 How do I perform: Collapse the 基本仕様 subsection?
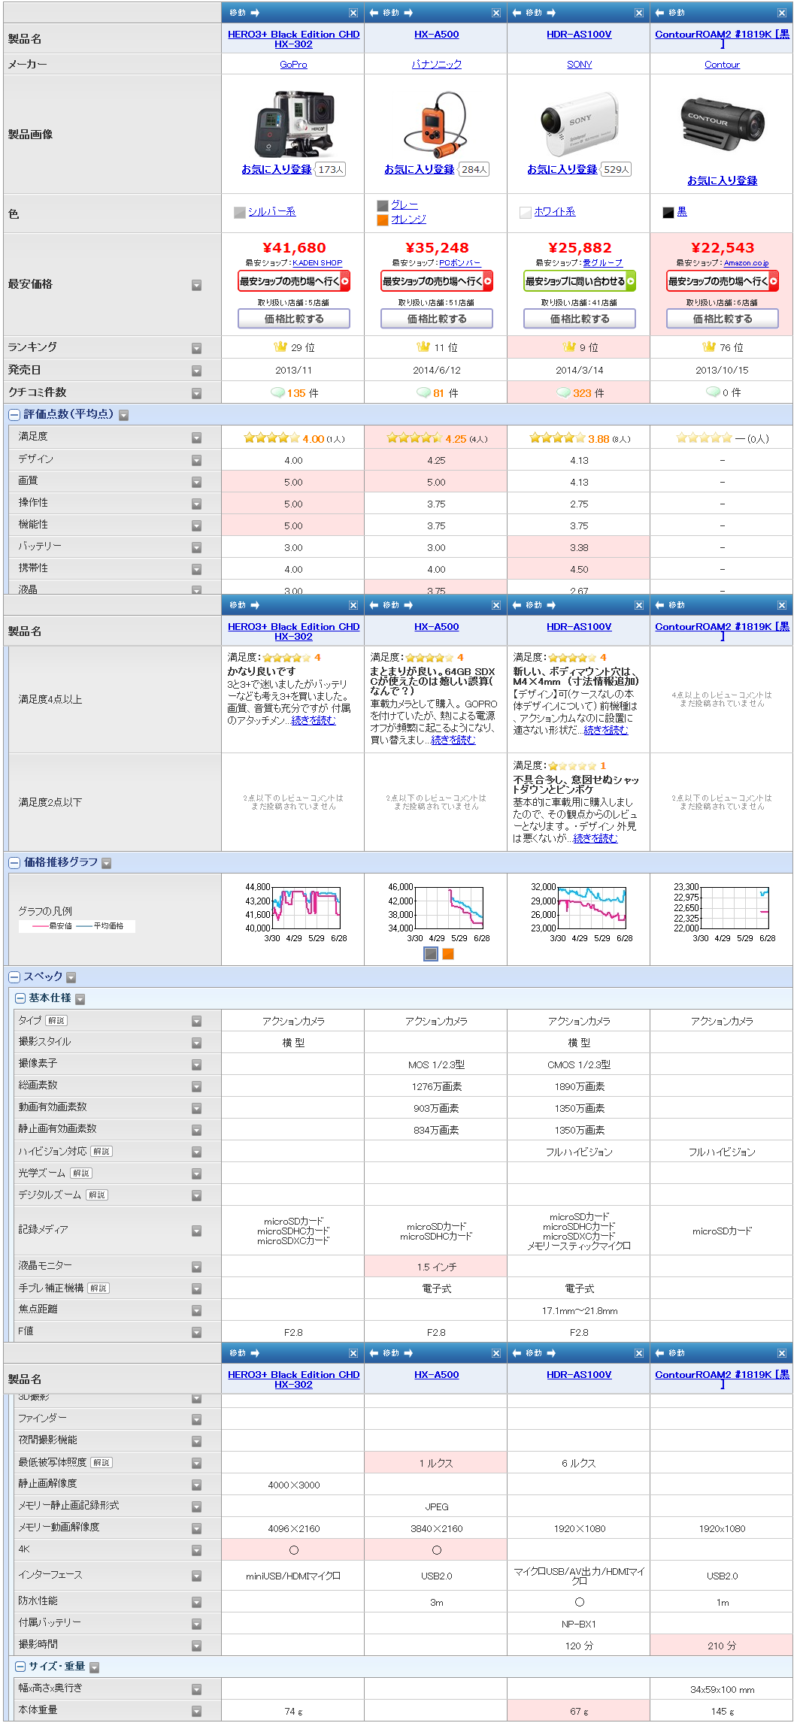click(20, 998)
